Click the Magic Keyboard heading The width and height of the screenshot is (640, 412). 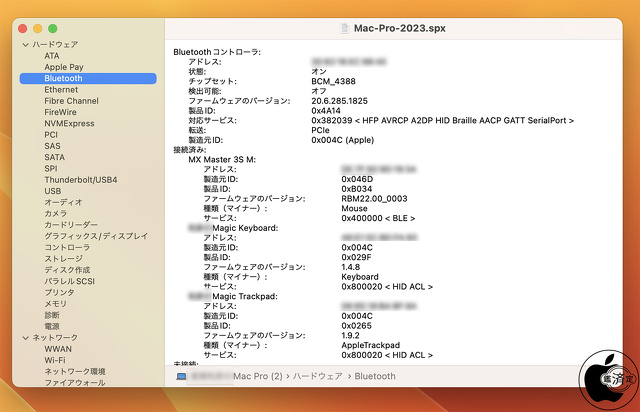[245, 228]
